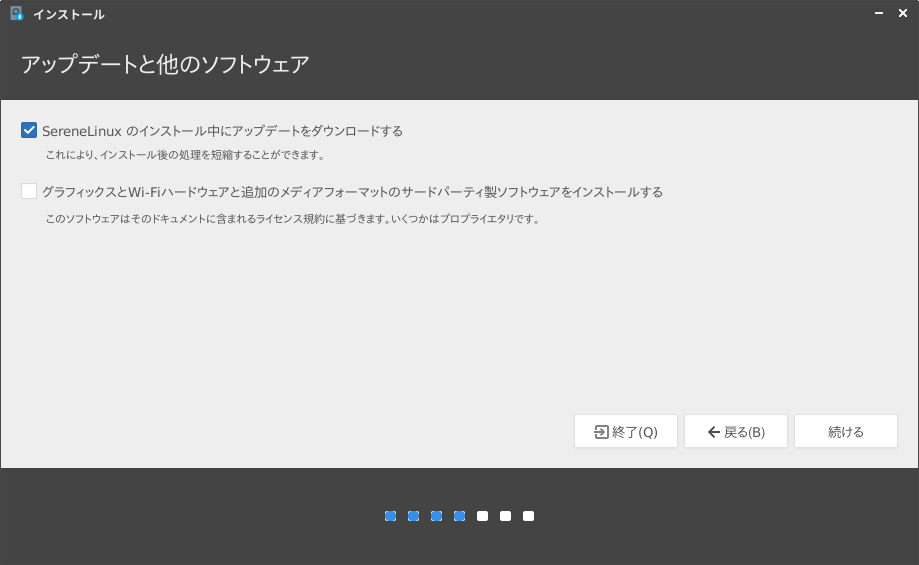Screen dimensions: 919x565
Task: Close the installer window
Action: (903, 13)
